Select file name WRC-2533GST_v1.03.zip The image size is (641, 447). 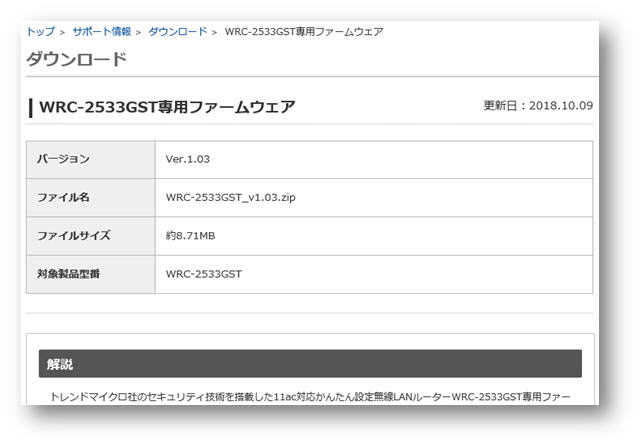pyautogui.click(x=231, y=197)
